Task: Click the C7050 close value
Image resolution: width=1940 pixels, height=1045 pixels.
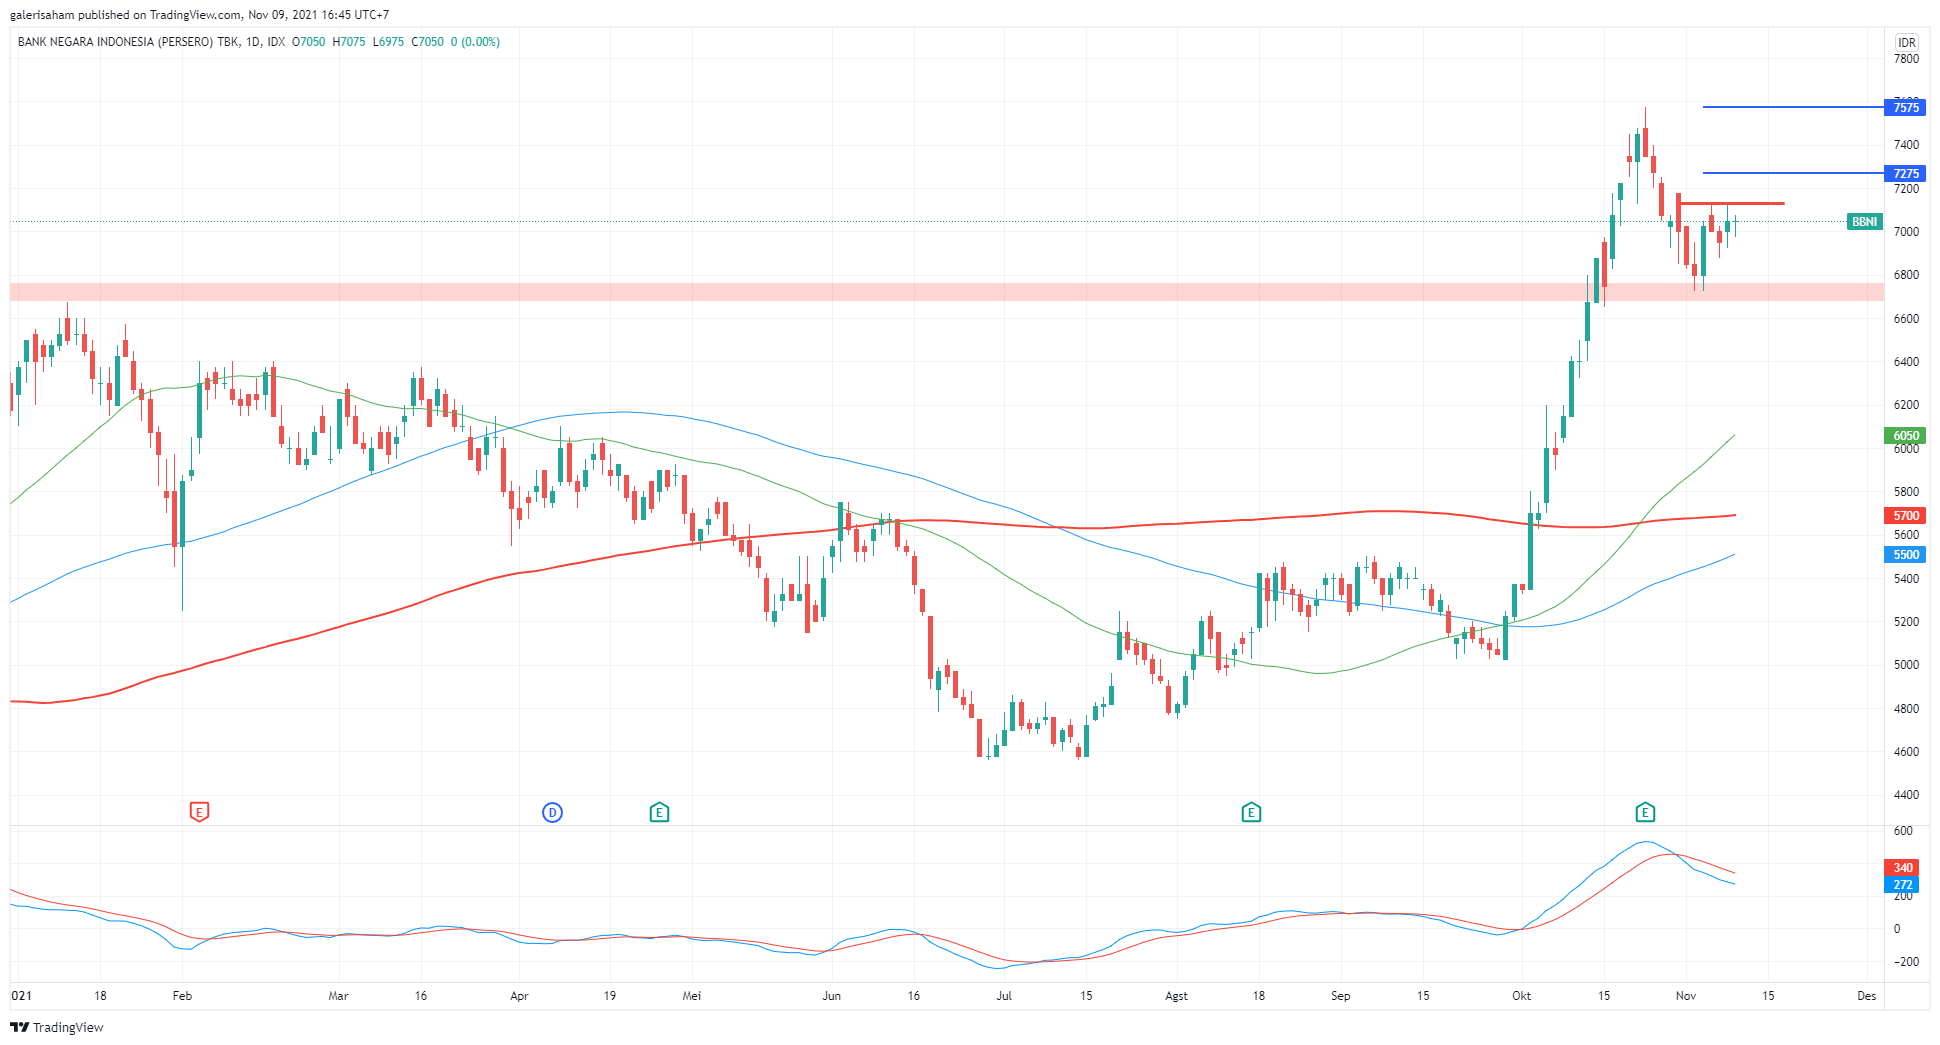Action: coord(427,42)
